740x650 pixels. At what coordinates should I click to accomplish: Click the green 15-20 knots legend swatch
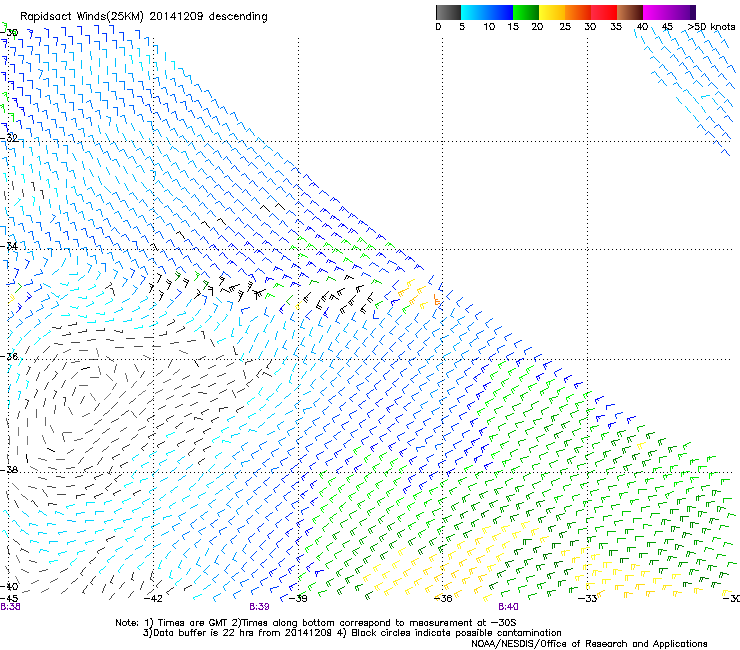(x=526, y=12)
